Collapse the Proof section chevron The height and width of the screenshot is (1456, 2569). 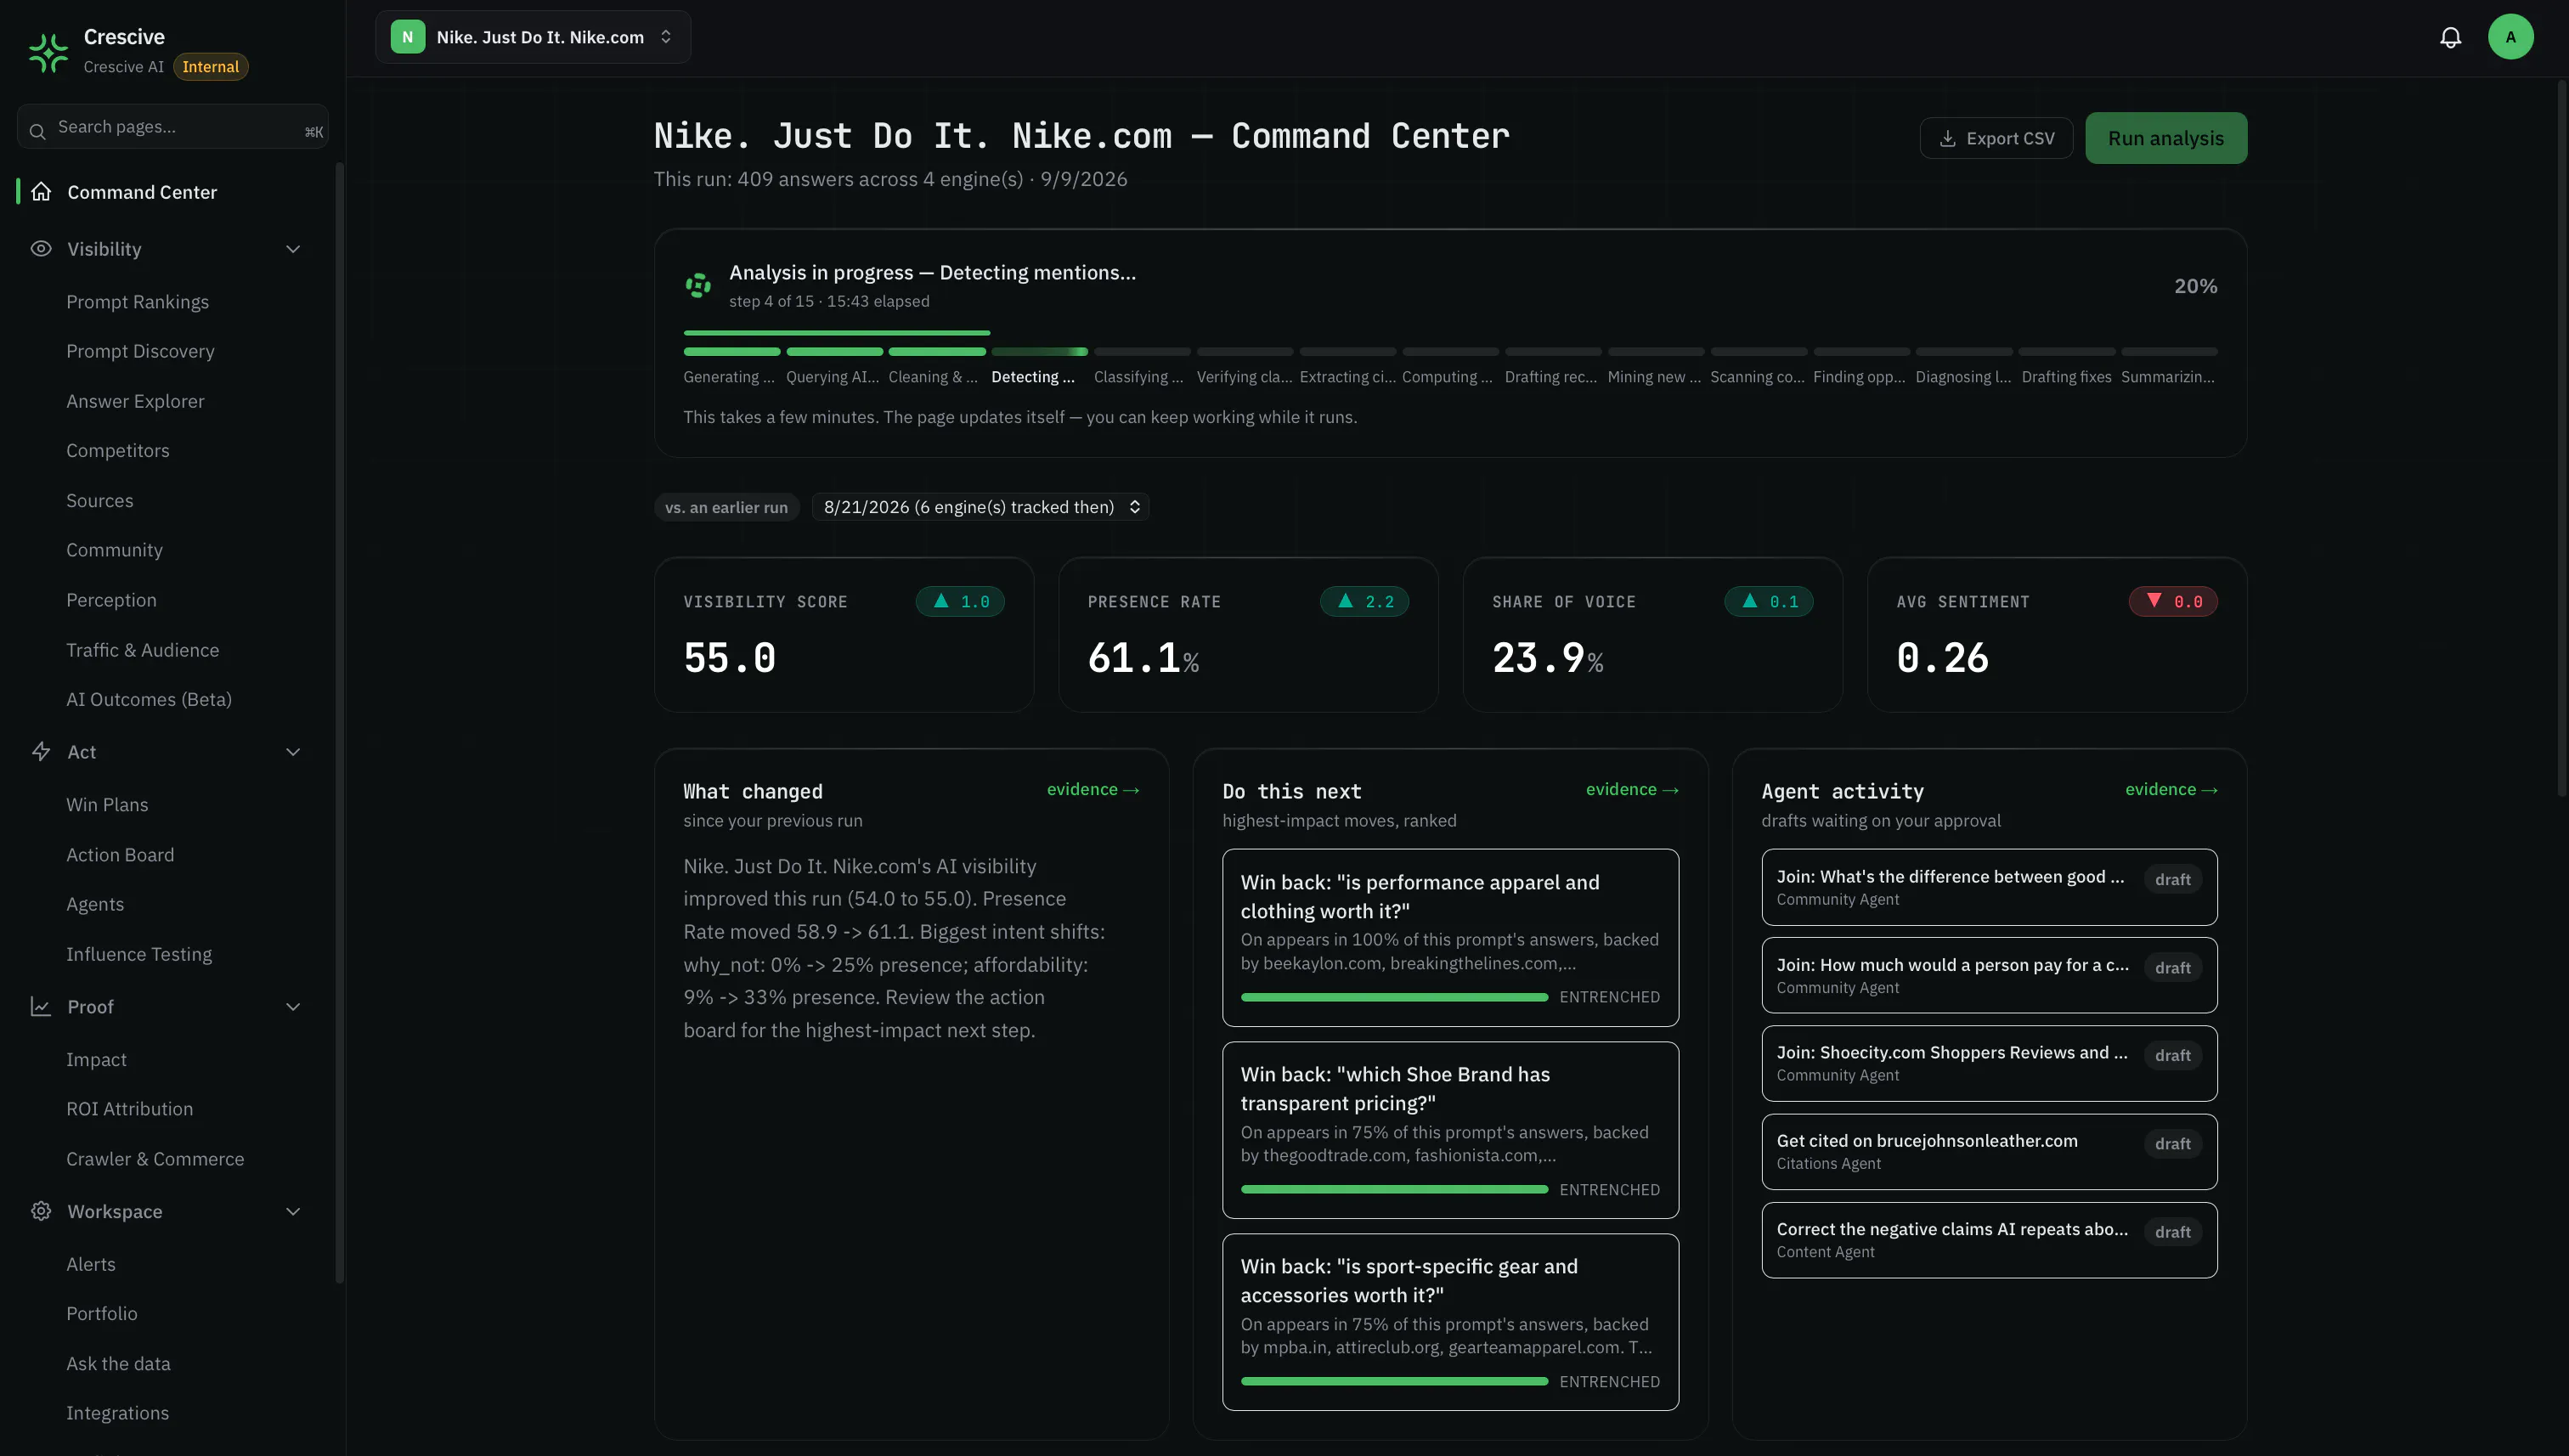[x=293, y=1007]
